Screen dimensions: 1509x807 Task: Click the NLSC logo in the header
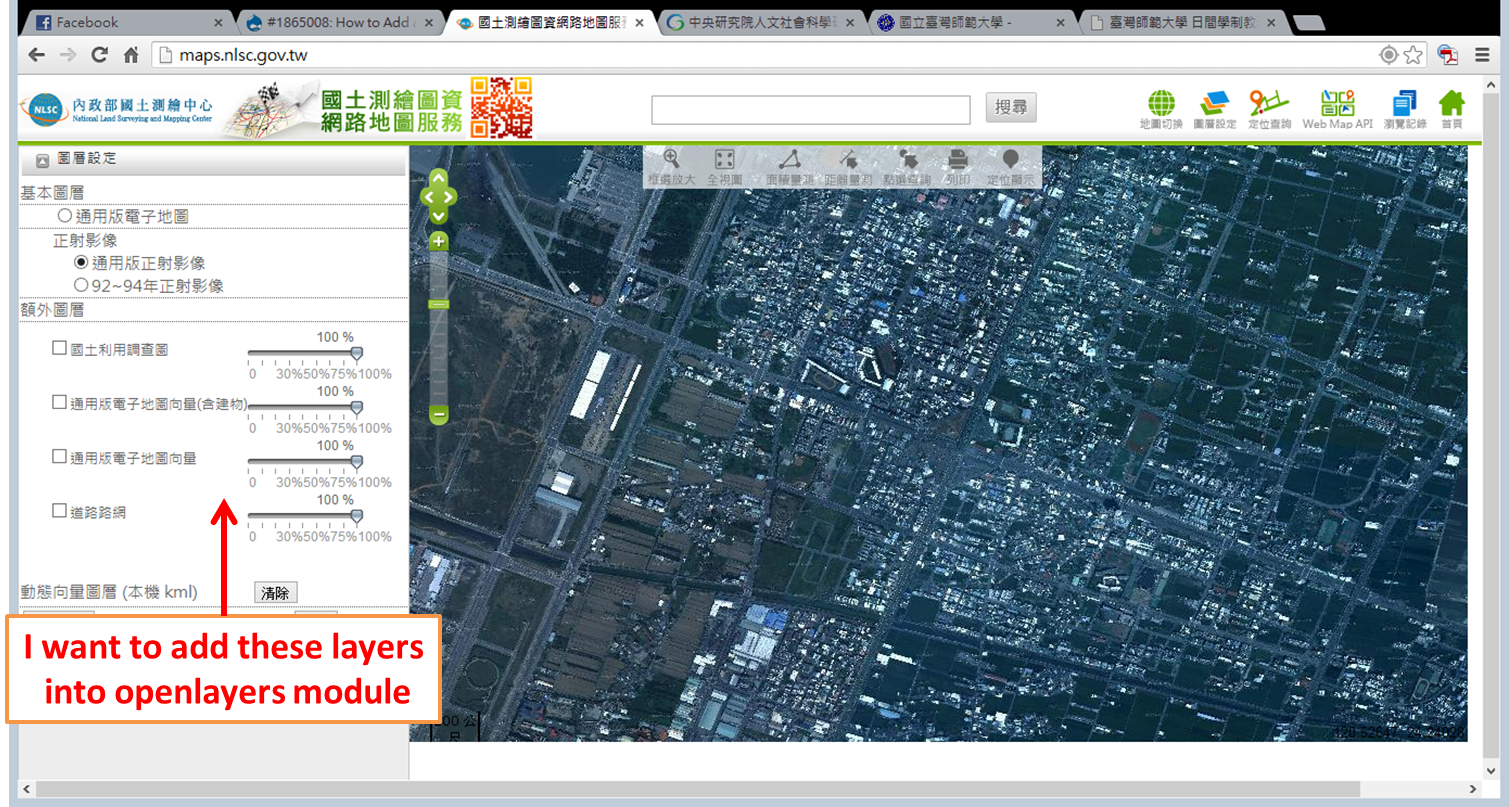coord(120,109)
